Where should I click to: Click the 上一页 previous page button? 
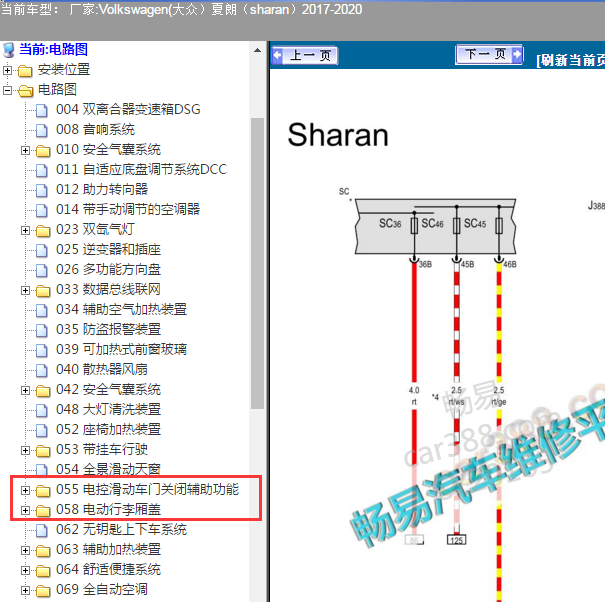pos(305,56)
